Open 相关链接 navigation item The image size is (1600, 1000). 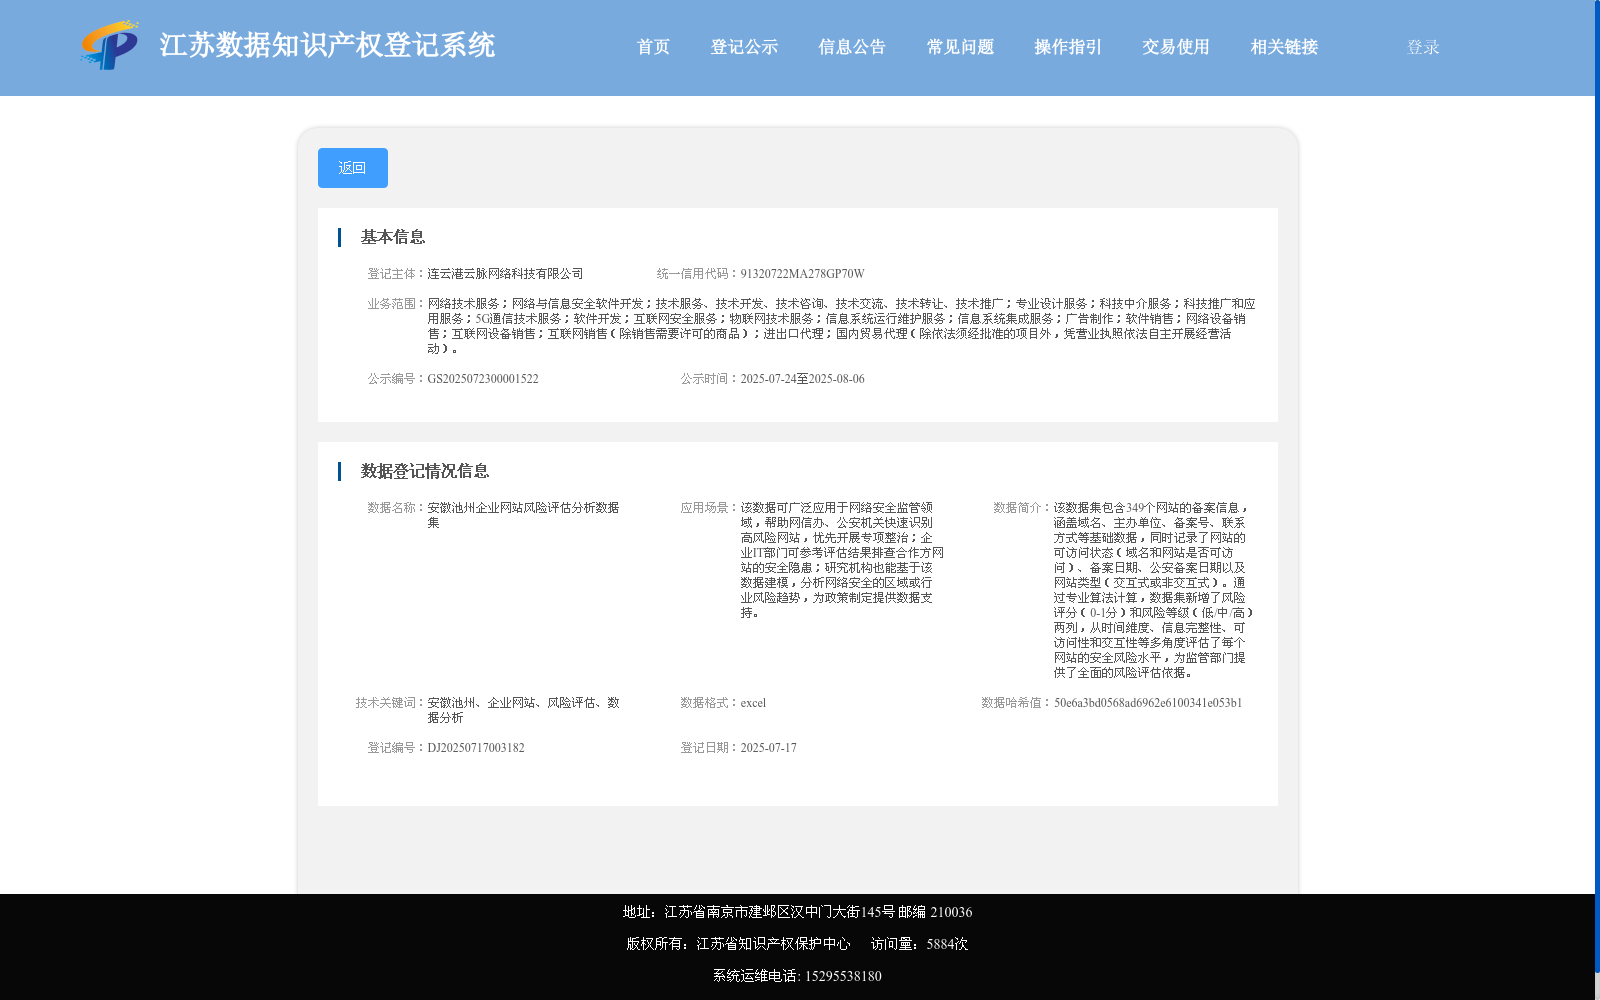[x=1284, y=47]
